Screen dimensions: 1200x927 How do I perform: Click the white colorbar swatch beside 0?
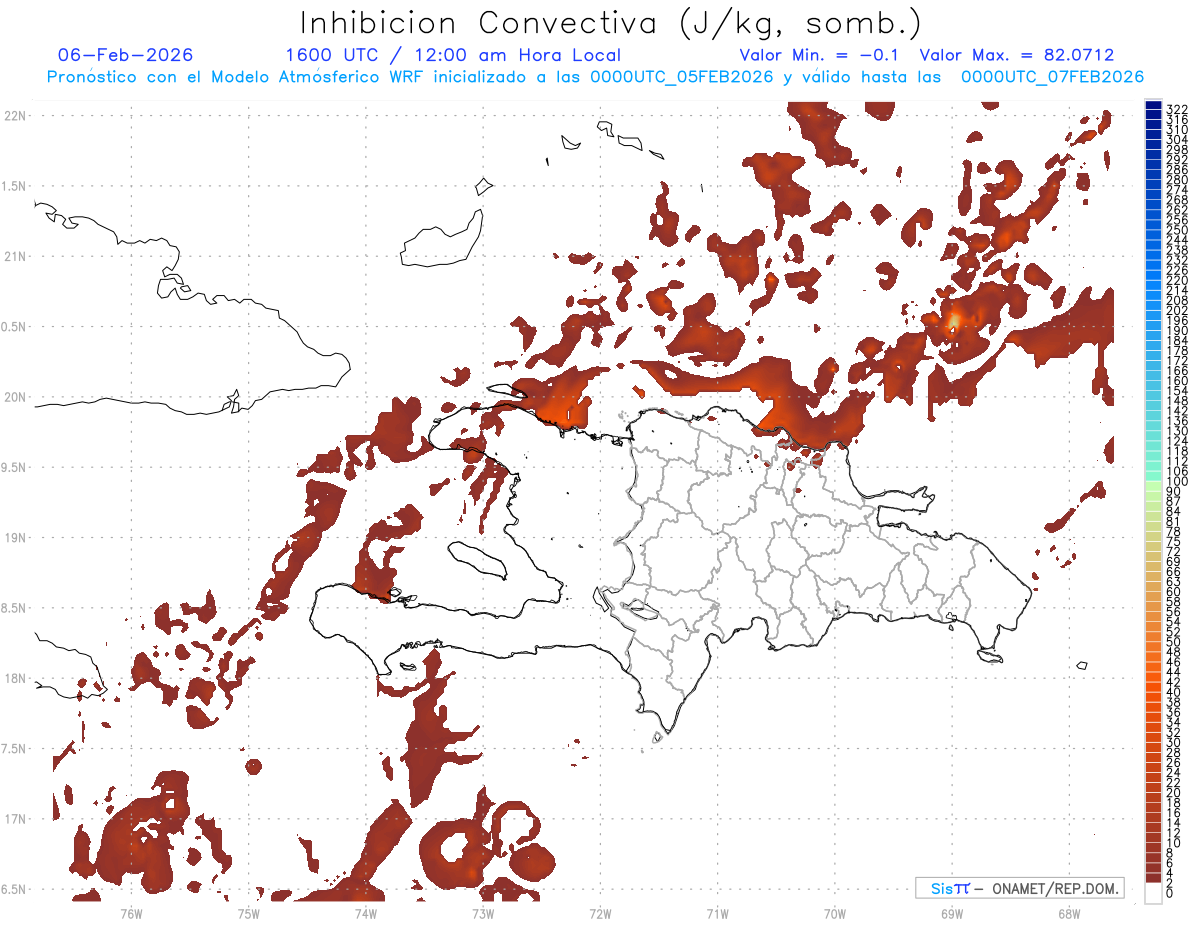pyautogui.click(x=1153, y=893)
